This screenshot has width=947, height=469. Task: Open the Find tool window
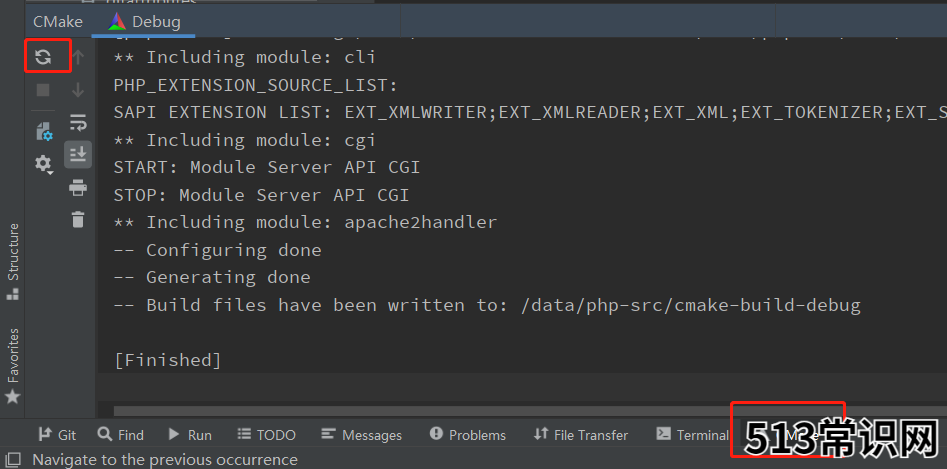[121, 435]
